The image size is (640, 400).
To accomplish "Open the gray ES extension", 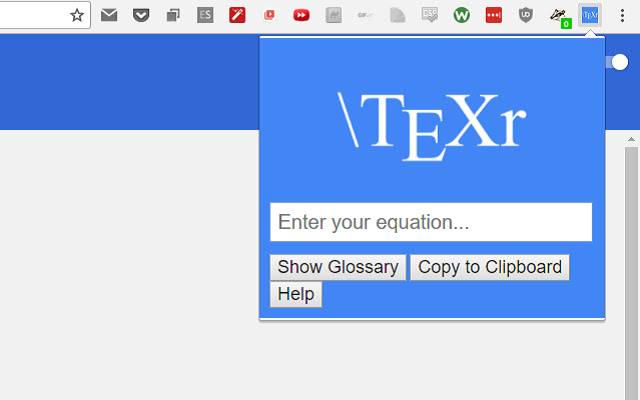I will (205, 16).
